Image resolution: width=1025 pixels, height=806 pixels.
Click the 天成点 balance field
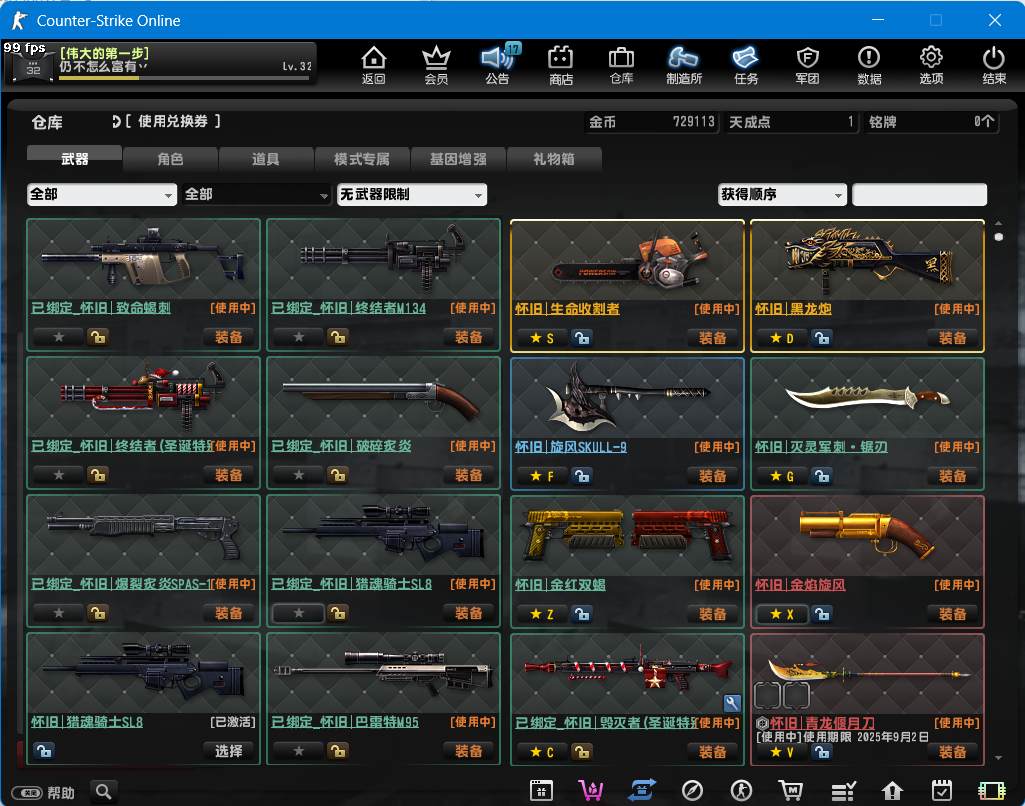pyautogui.click(x=791, y=122)
